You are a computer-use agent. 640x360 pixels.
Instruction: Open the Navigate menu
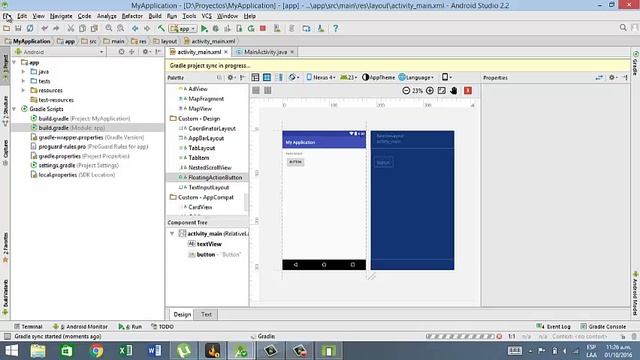point(61,16)
